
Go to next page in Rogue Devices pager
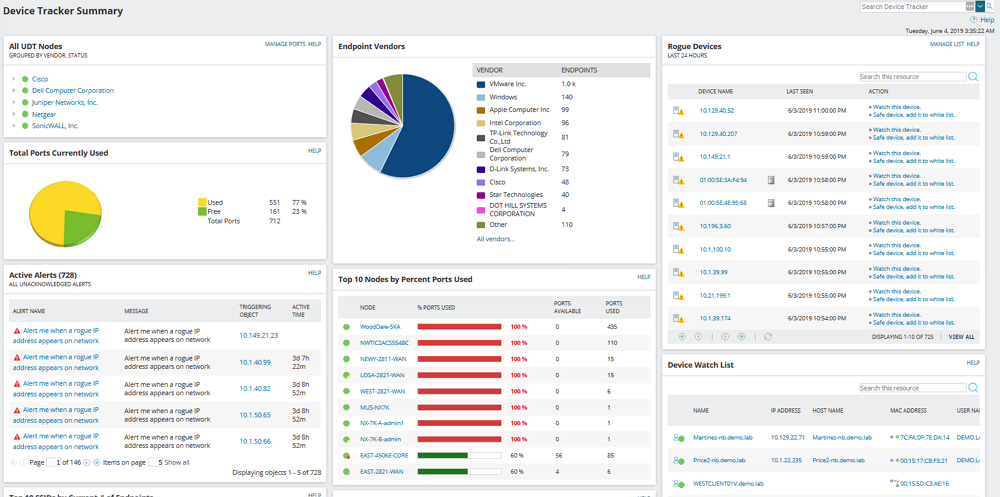[725, 336]
